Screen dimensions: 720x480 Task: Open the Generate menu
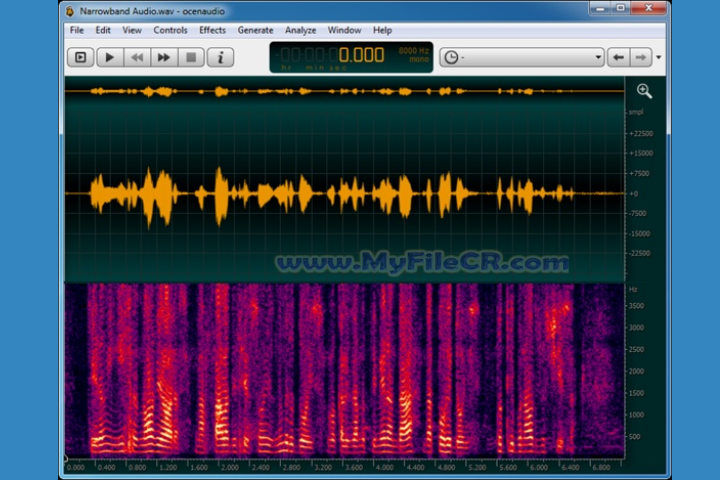[255, 30]
